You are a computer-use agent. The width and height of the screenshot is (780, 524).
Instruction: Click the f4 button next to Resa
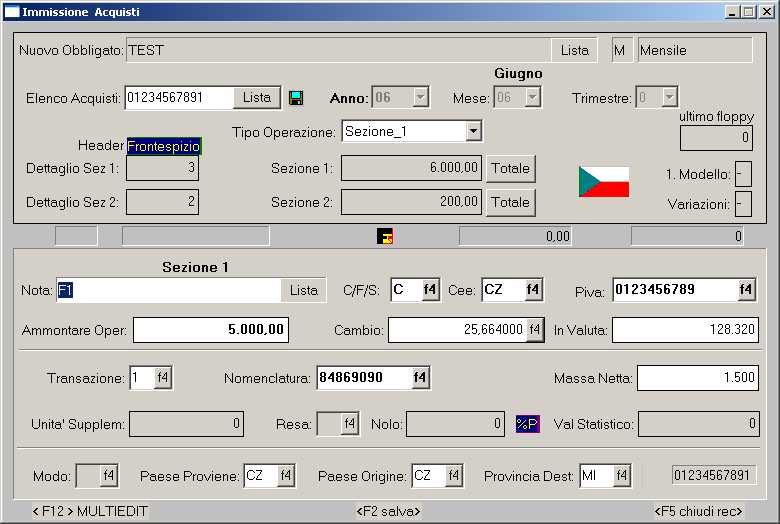(x=350, y=424)
